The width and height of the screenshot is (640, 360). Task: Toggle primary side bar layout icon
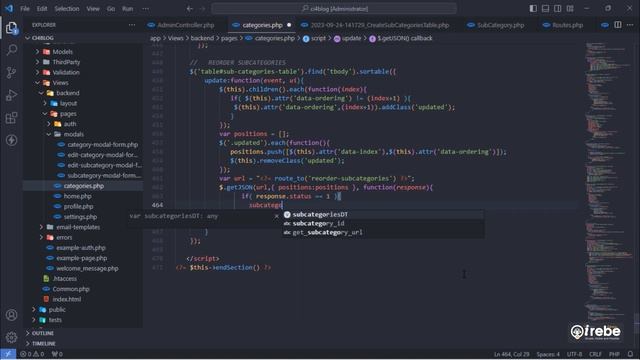point(533,9)
